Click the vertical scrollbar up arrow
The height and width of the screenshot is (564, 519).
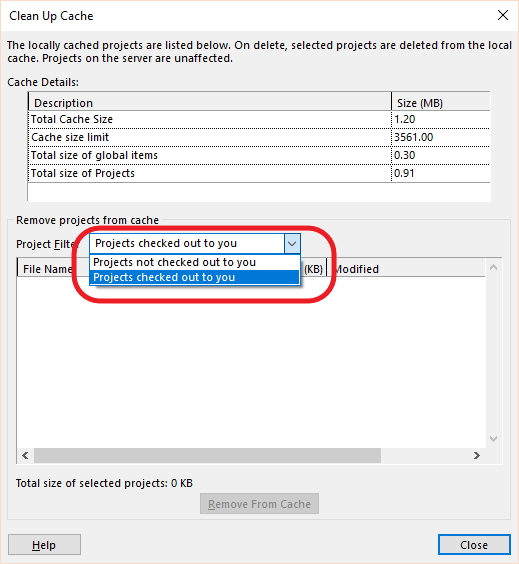tap(493, 267)
